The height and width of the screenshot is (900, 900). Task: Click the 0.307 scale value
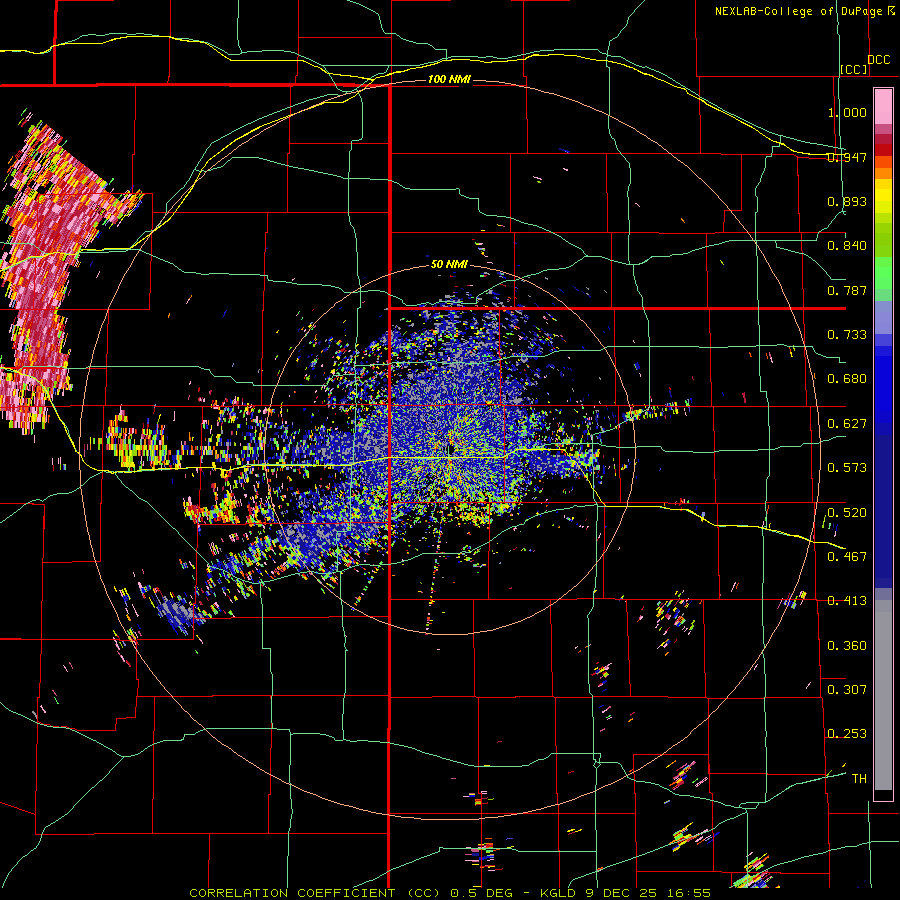tap(847, 690)
